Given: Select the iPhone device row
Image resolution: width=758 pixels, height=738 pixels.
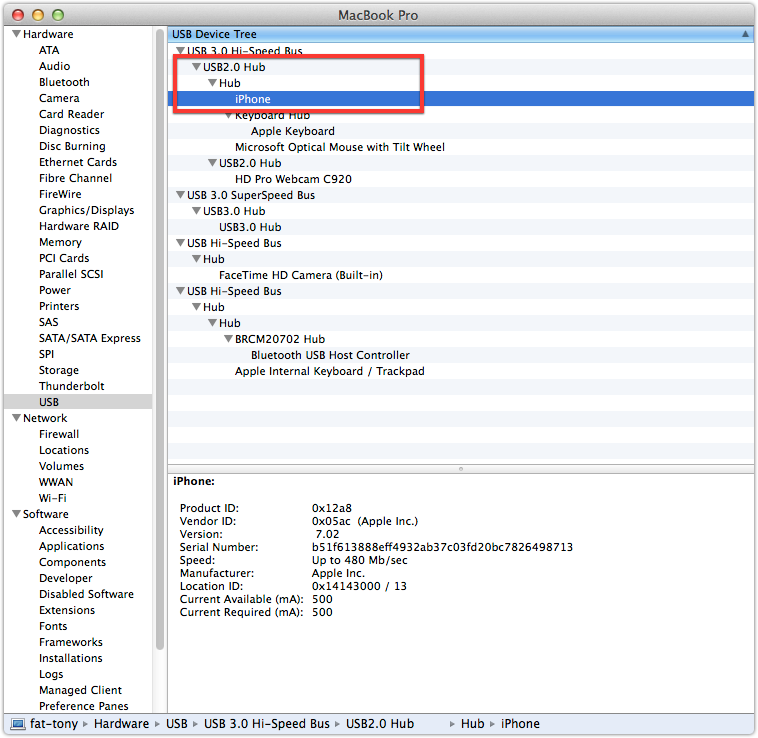Looking at the screenshot, I should [461, 99].
